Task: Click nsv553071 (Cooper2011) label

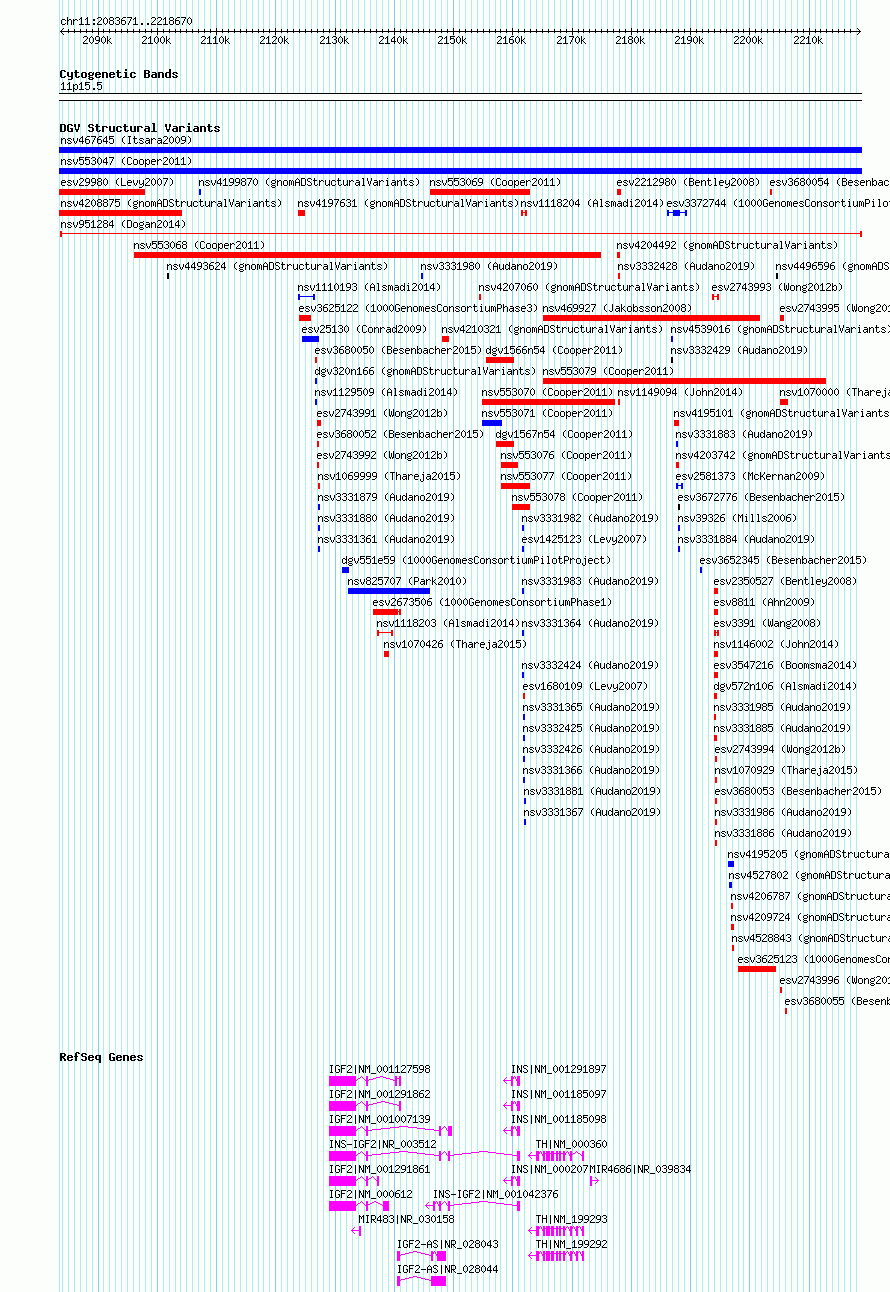Action: [547, 413]
